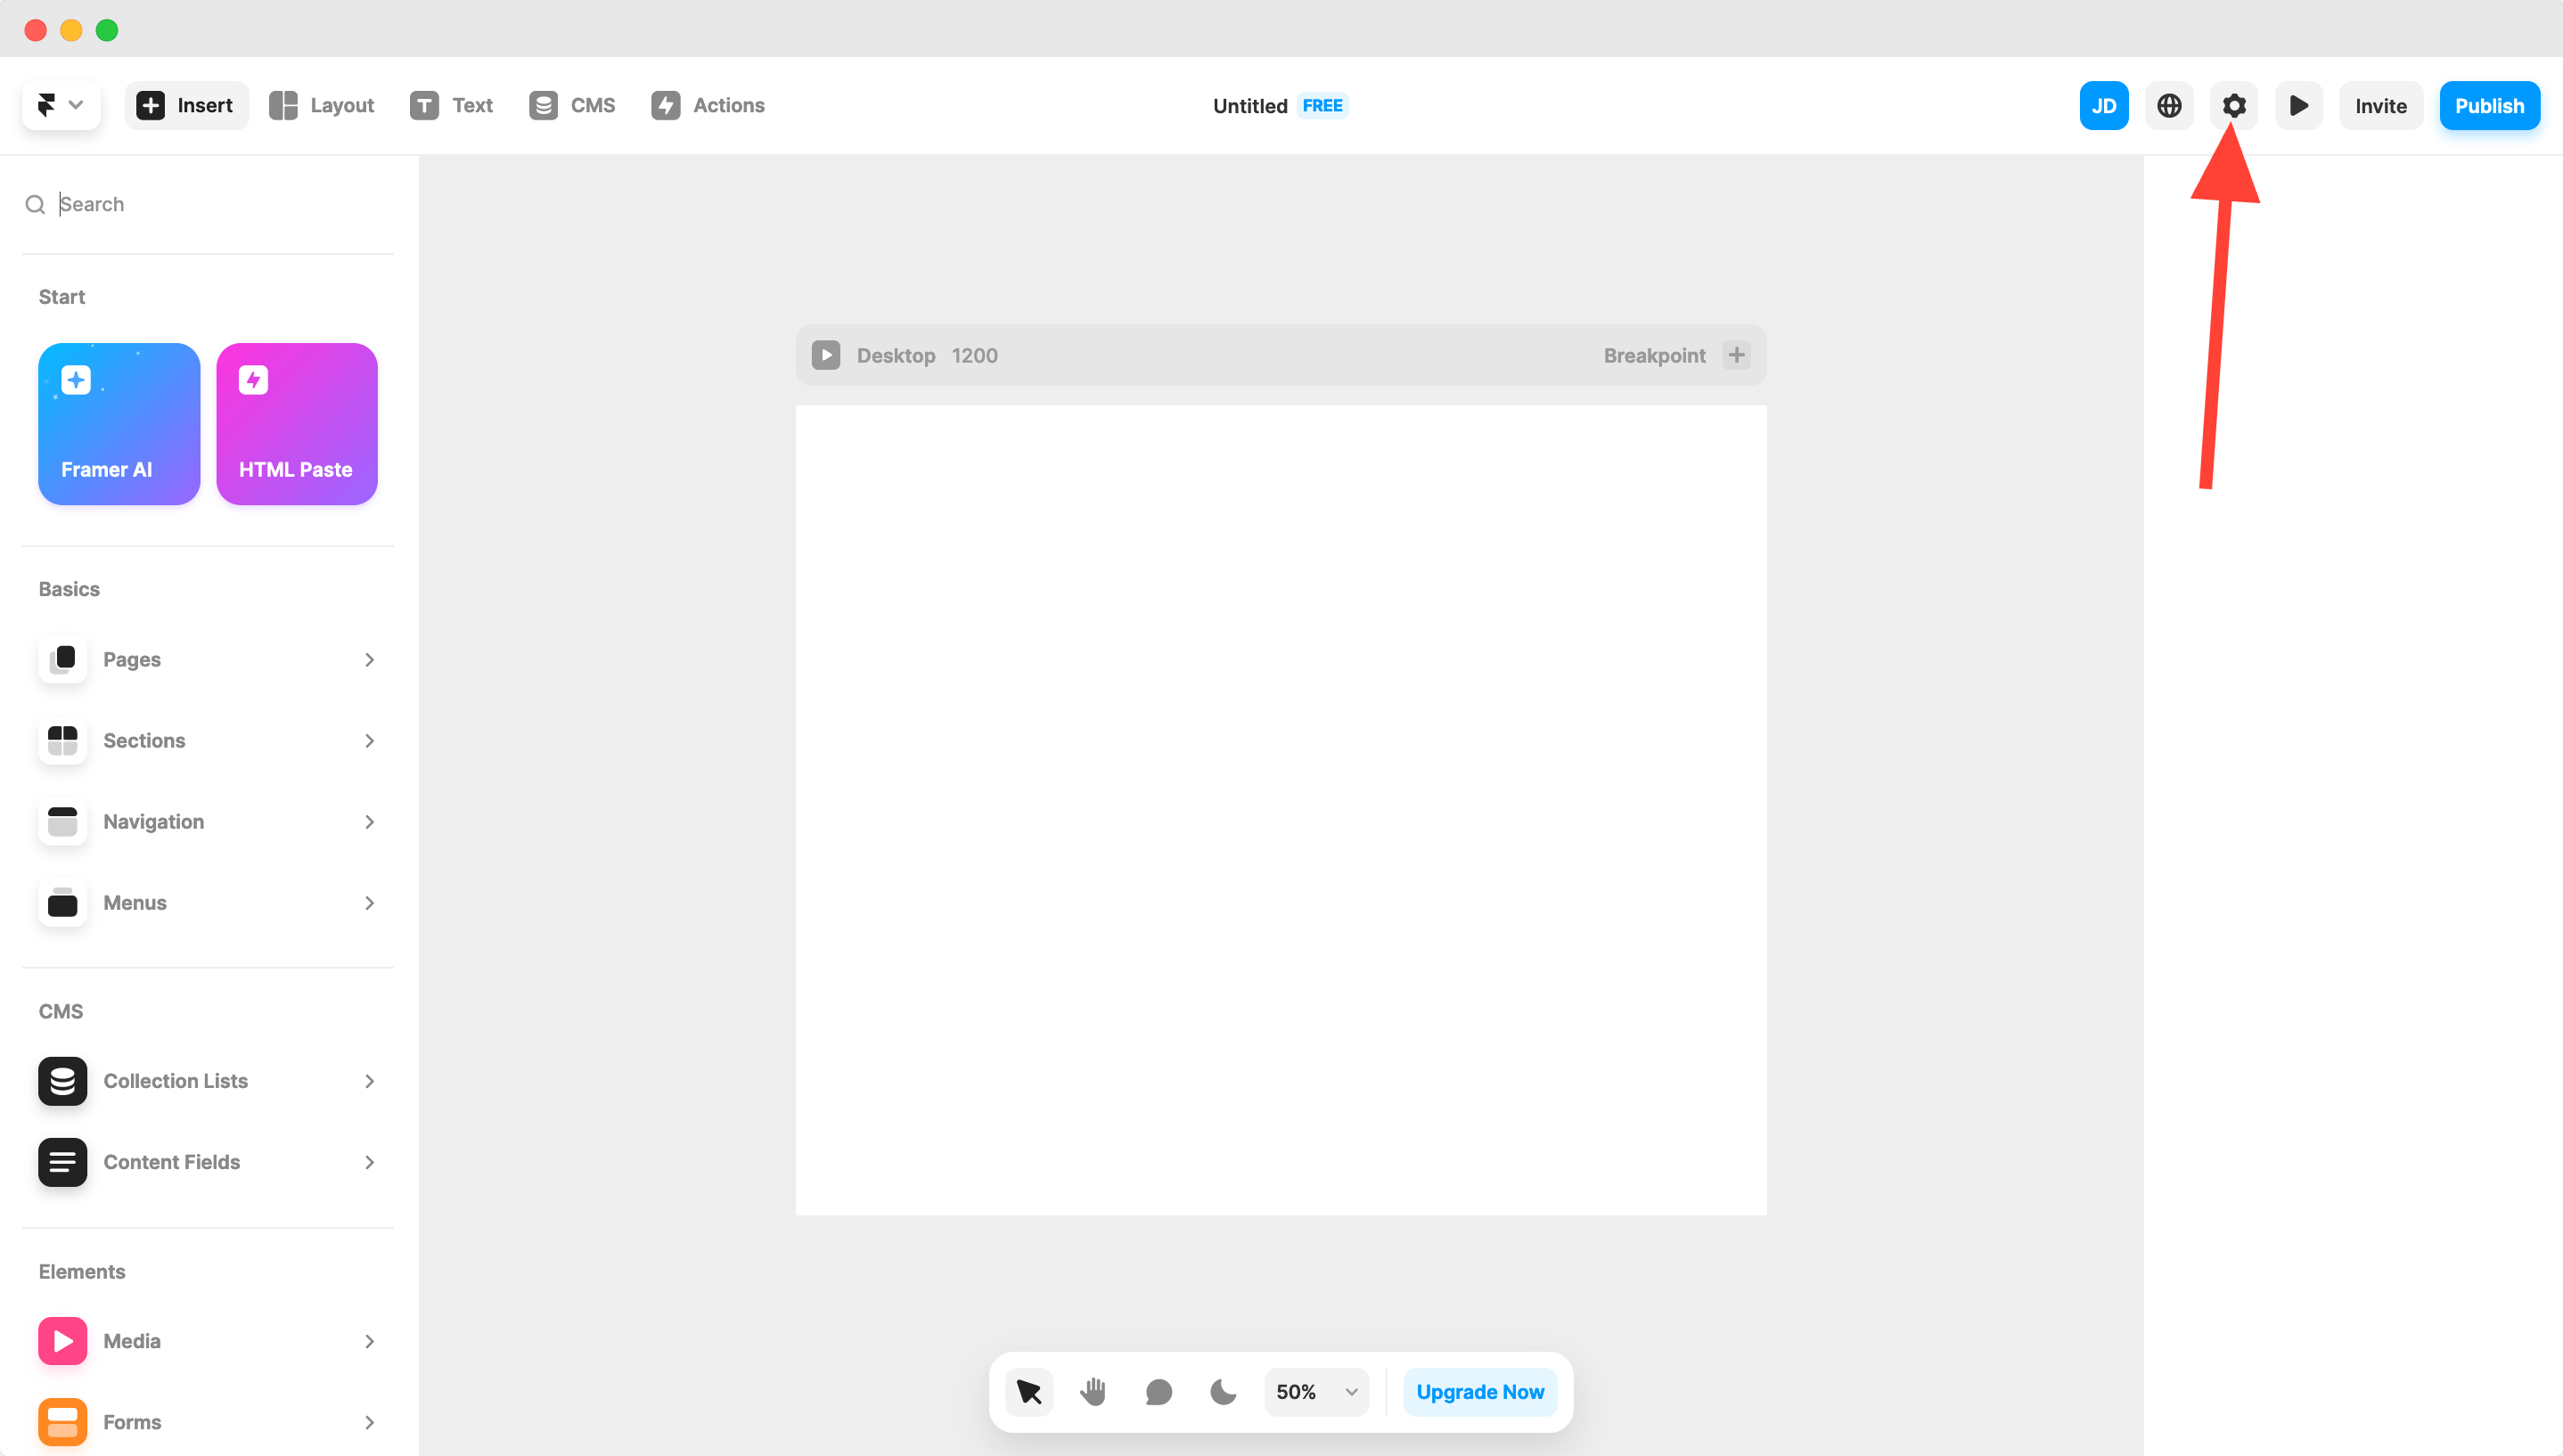Click the preview play button in toolbar
This screenshot has height=1456, width=2563.
pyautogui.click(x=2298, y=106)
